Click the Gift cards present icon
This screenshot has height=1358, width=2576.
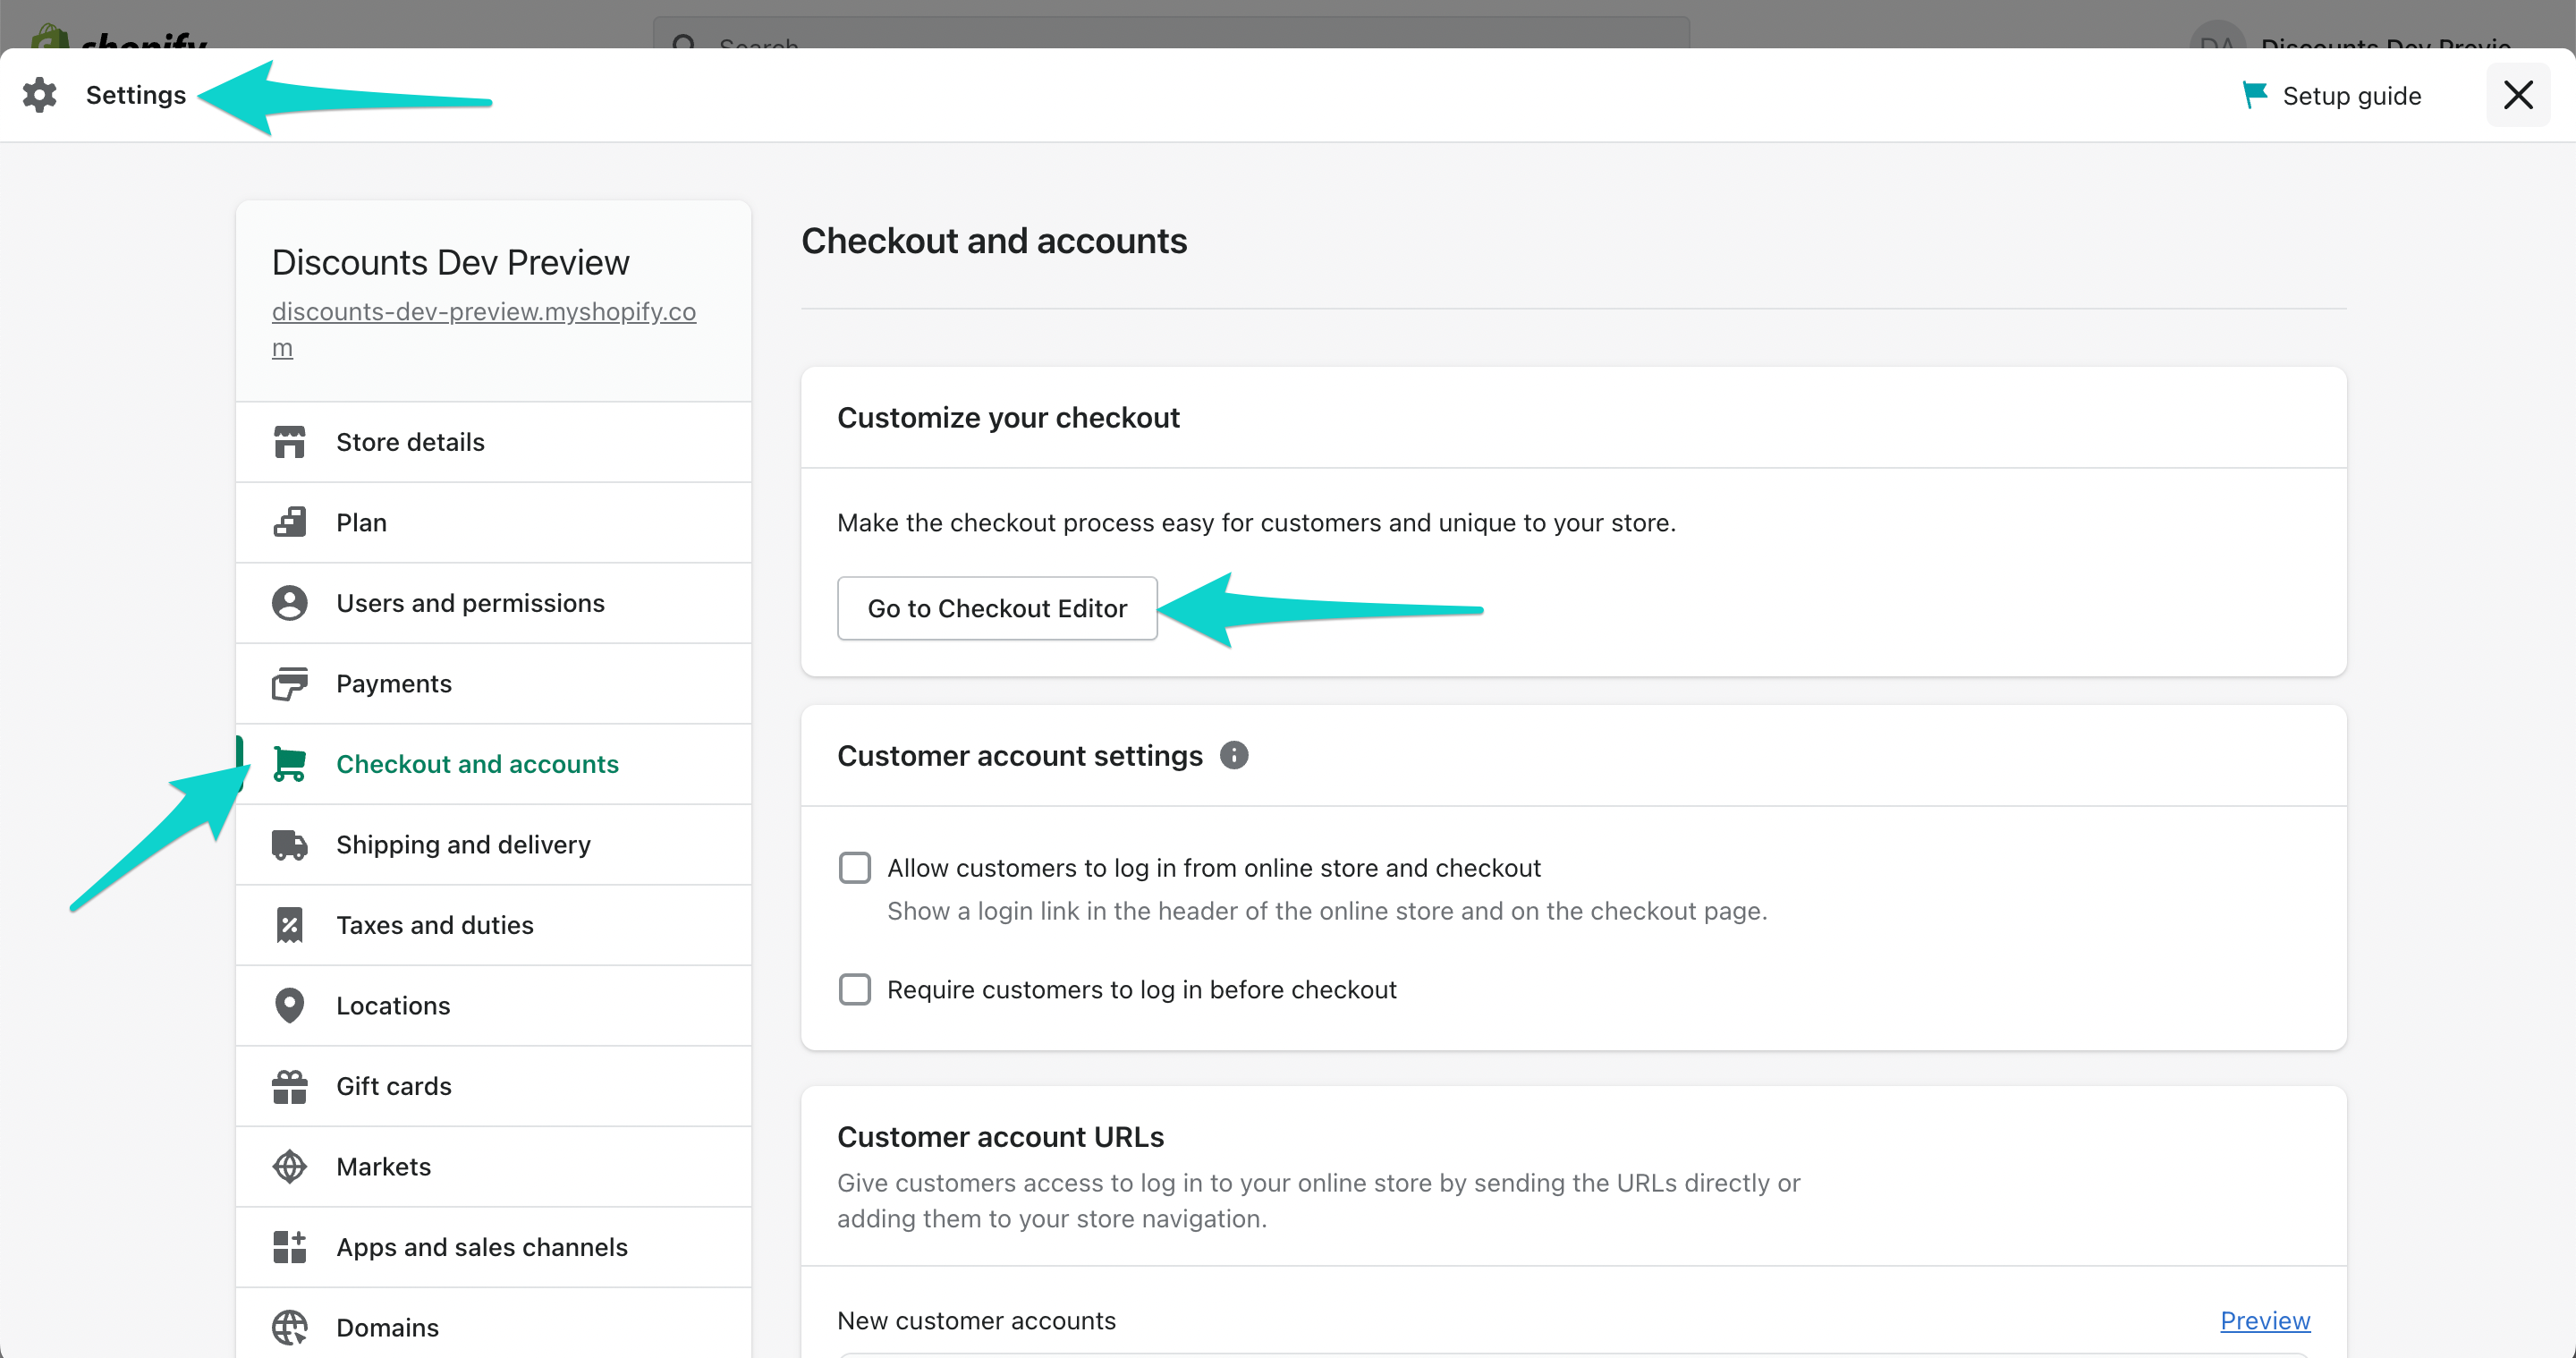point(289,1086)
